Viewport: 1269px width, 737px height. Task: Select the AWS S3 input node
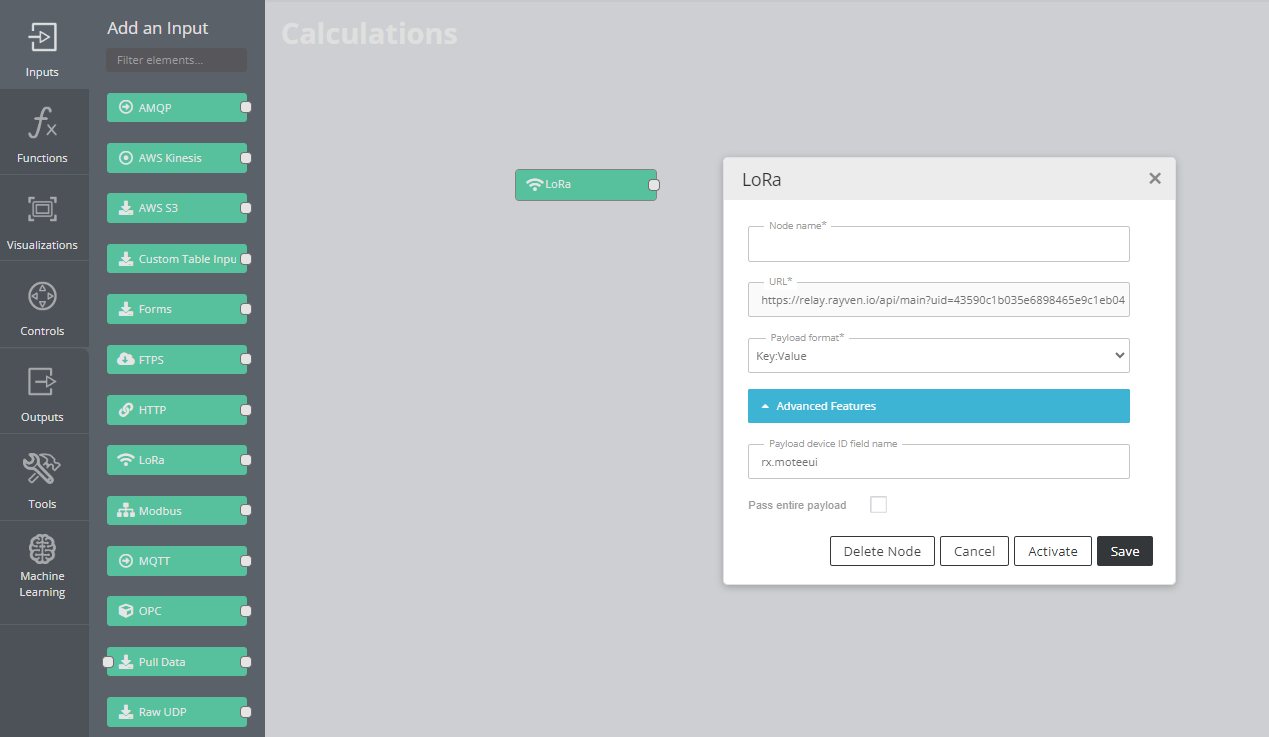[177, 208]
